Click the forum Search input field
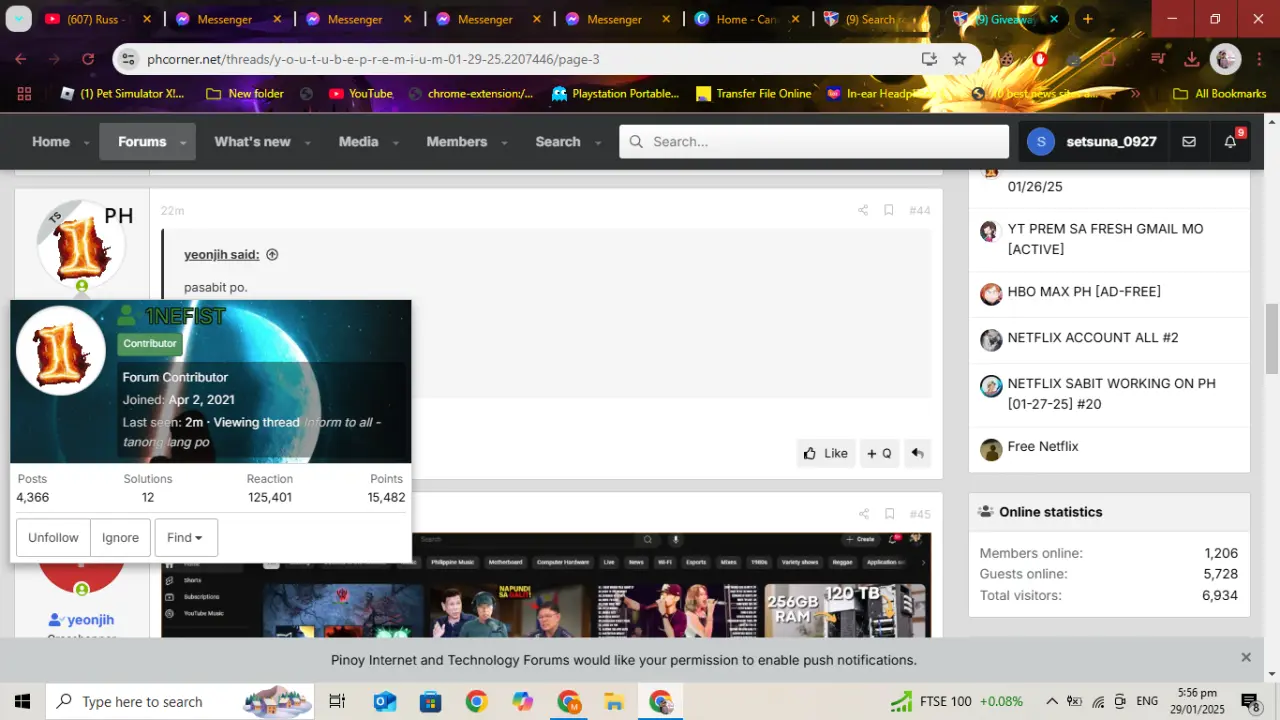 tap(814, 142)
